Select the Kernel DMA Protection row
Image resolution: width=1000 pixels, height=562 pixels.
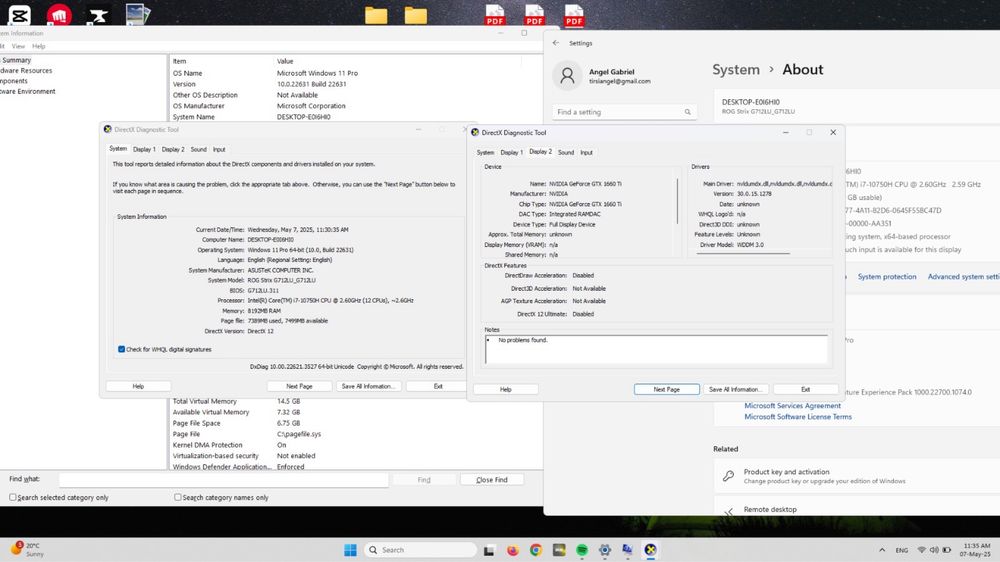click(355, 445)
